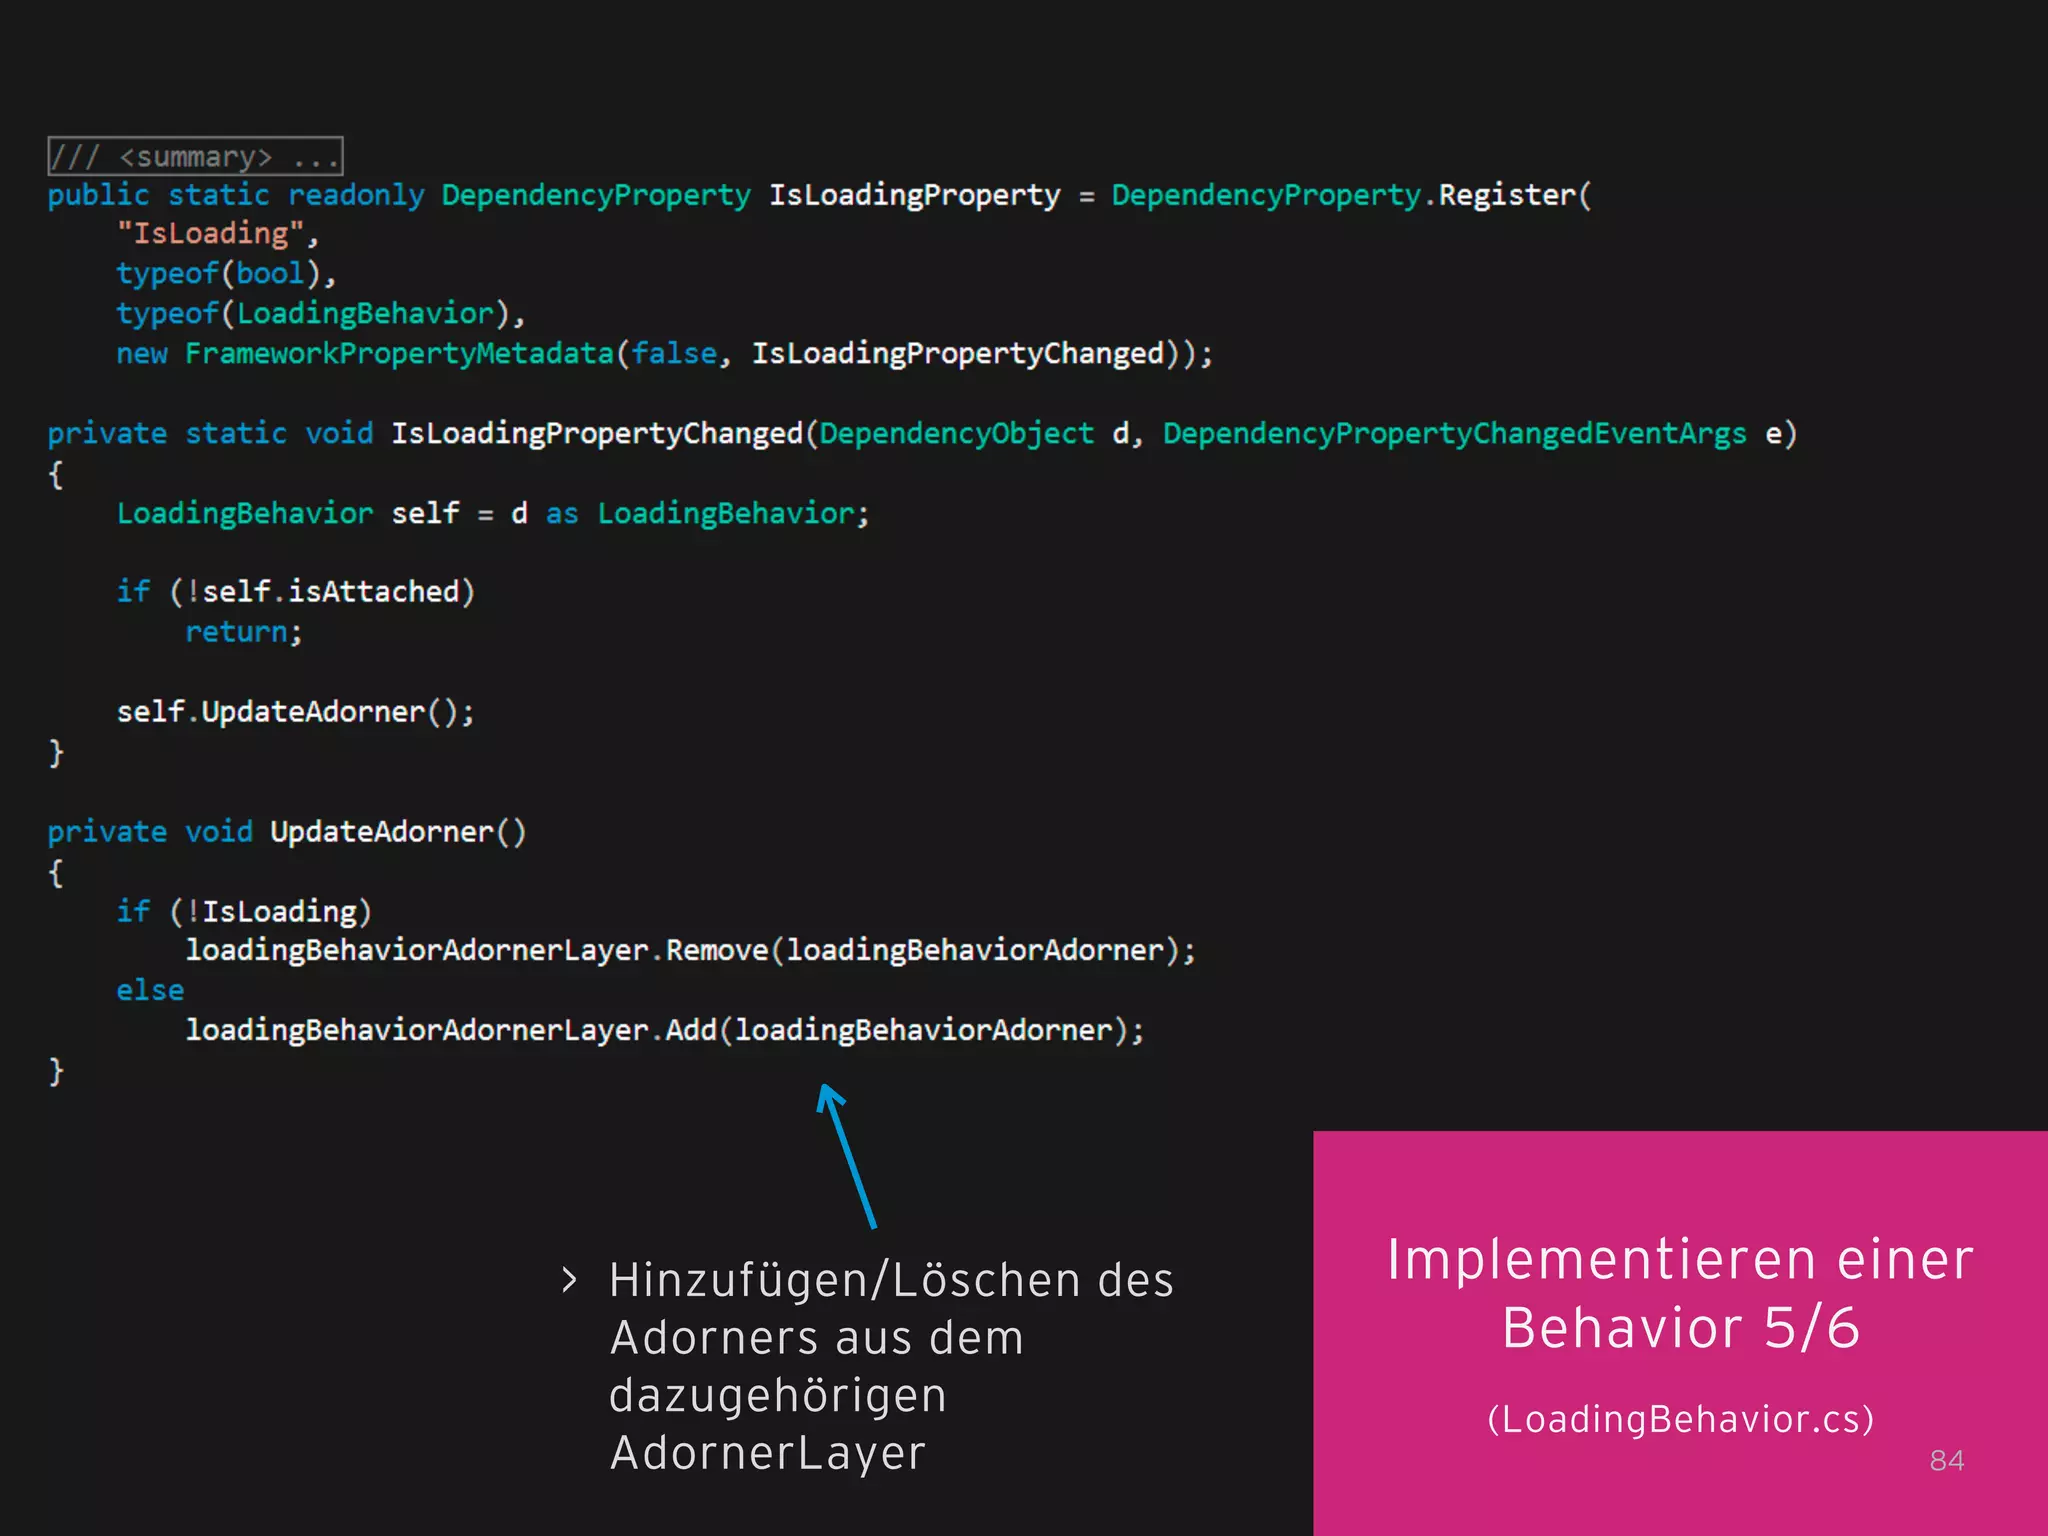Click loadingBehaviorAdornerLayer.Remove line
The height and width of the screenshot is (1536, 2048).
point(690,950)
